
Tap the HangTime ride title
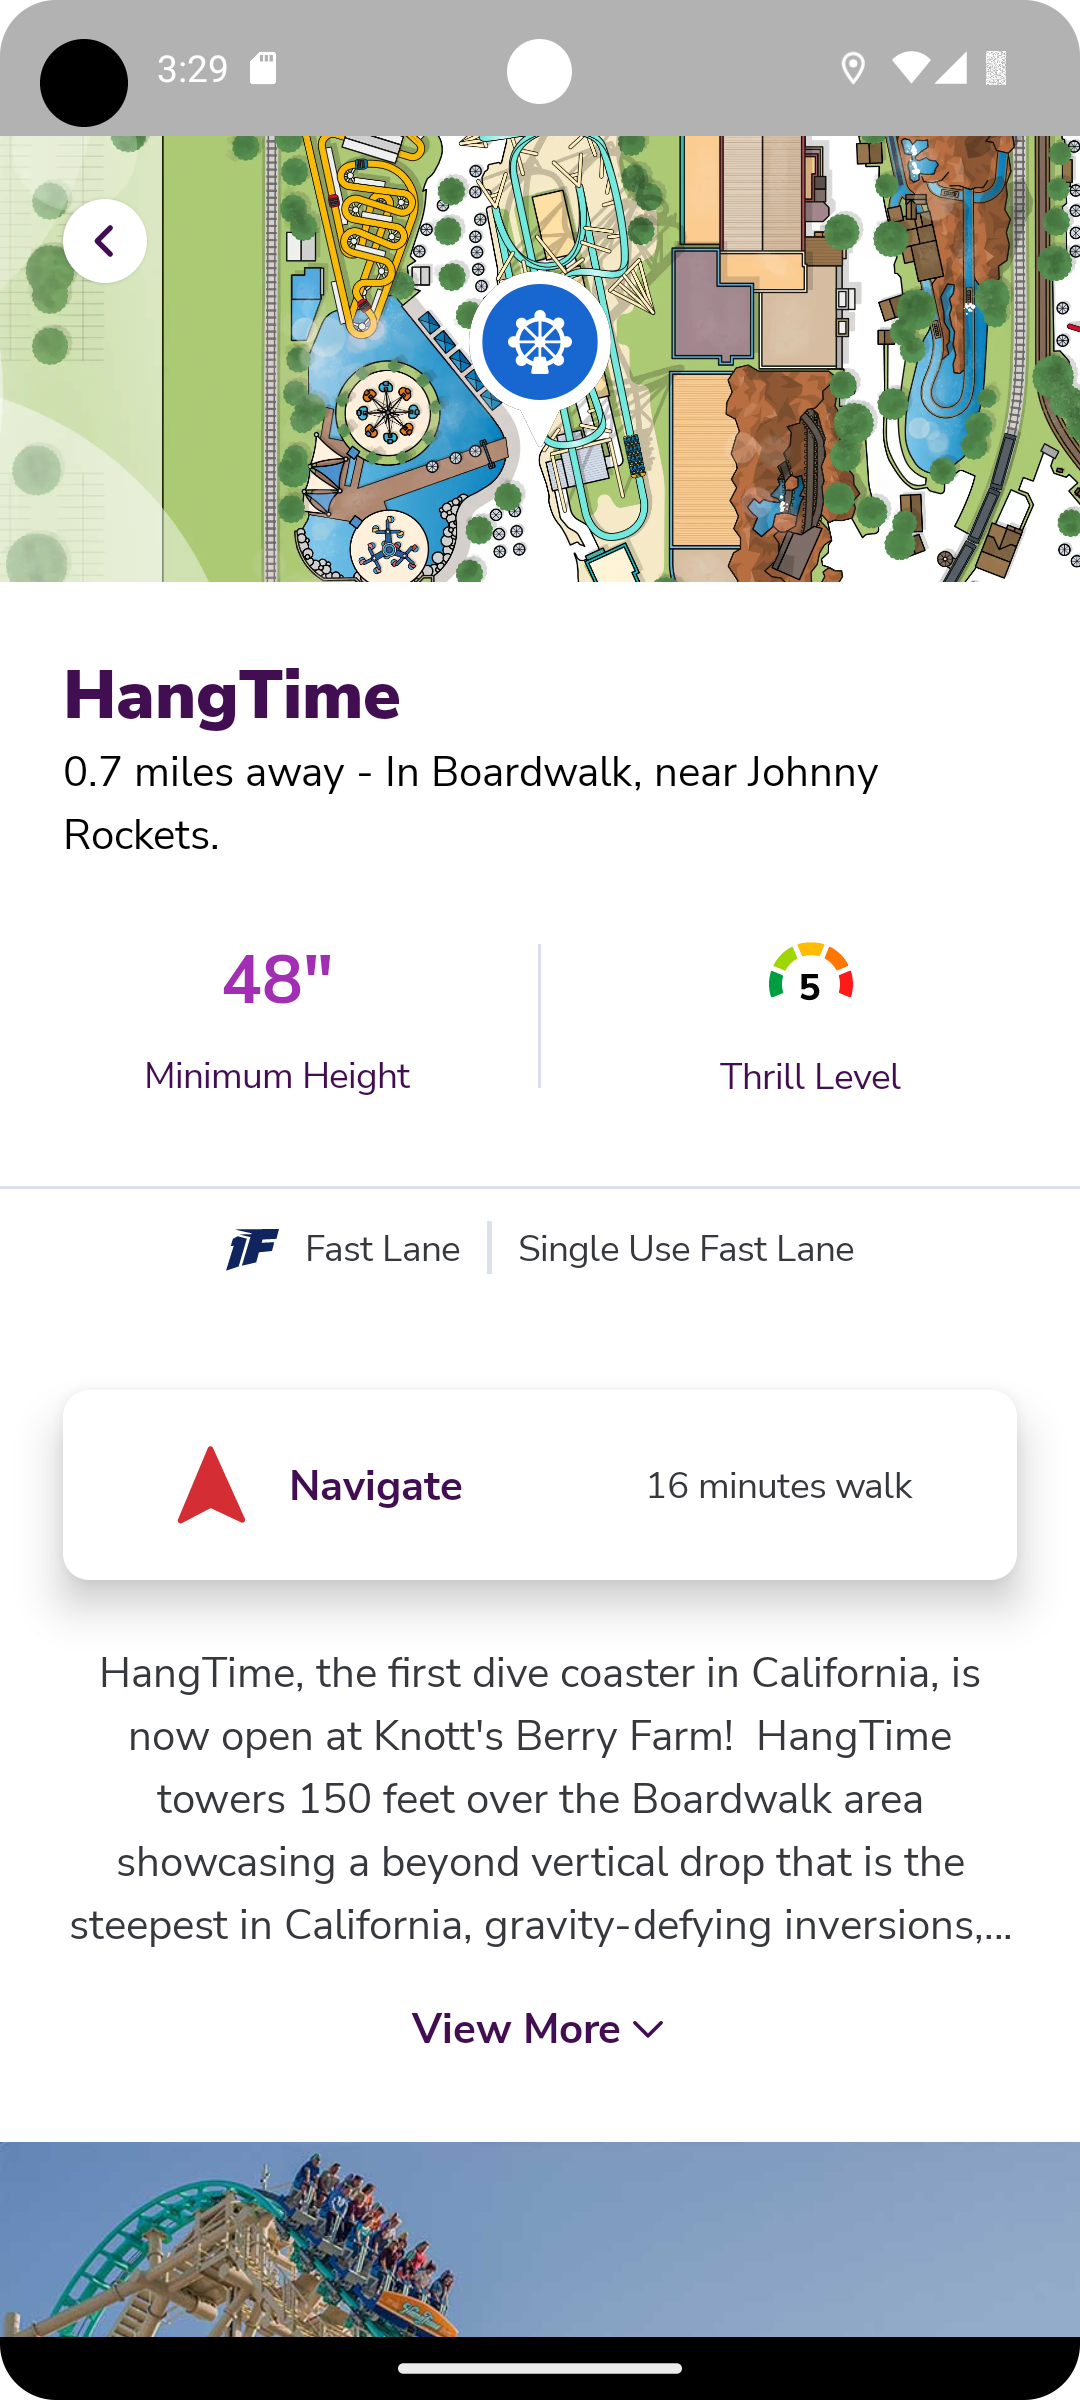[x=232, y=696]
